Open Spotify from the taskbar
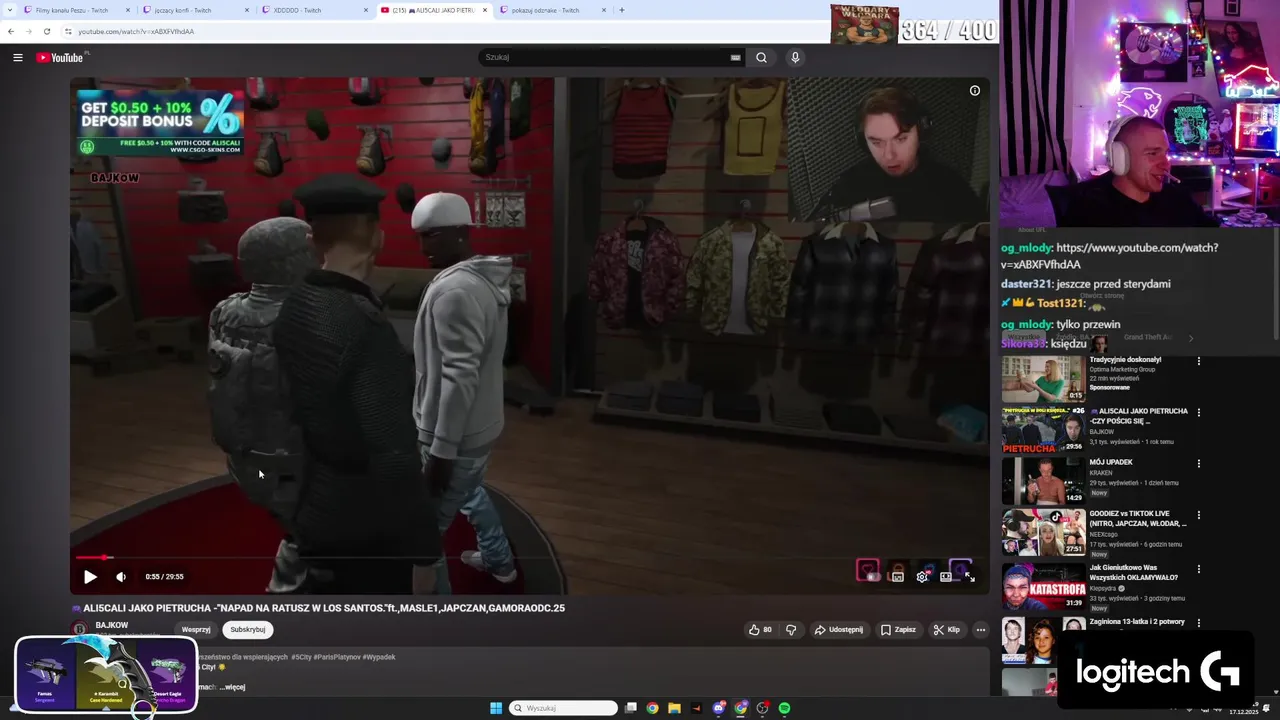 pyautogui.click(x=784, y=708)
